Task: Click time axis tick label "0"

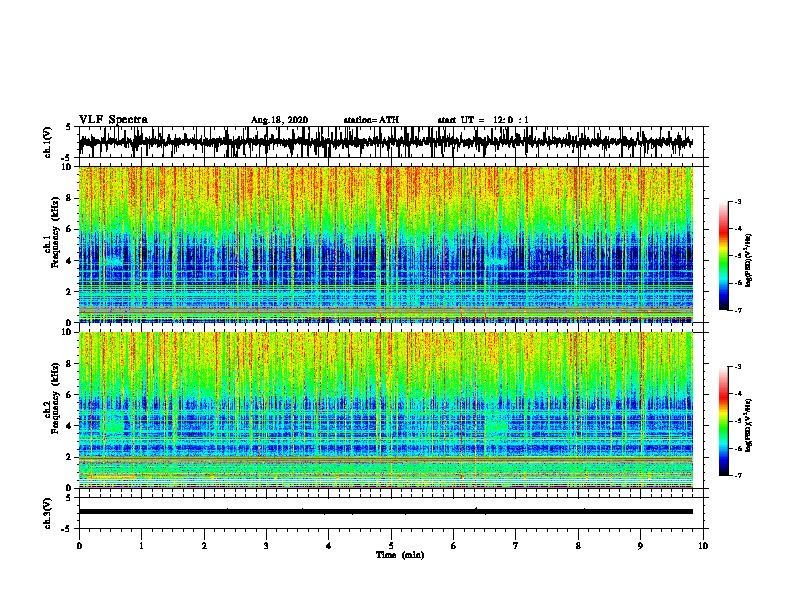Action: coord(79,546)
